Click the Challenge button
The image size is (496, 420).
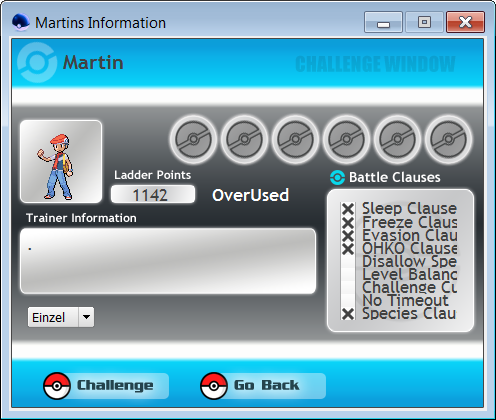click(x=106, y=386)
